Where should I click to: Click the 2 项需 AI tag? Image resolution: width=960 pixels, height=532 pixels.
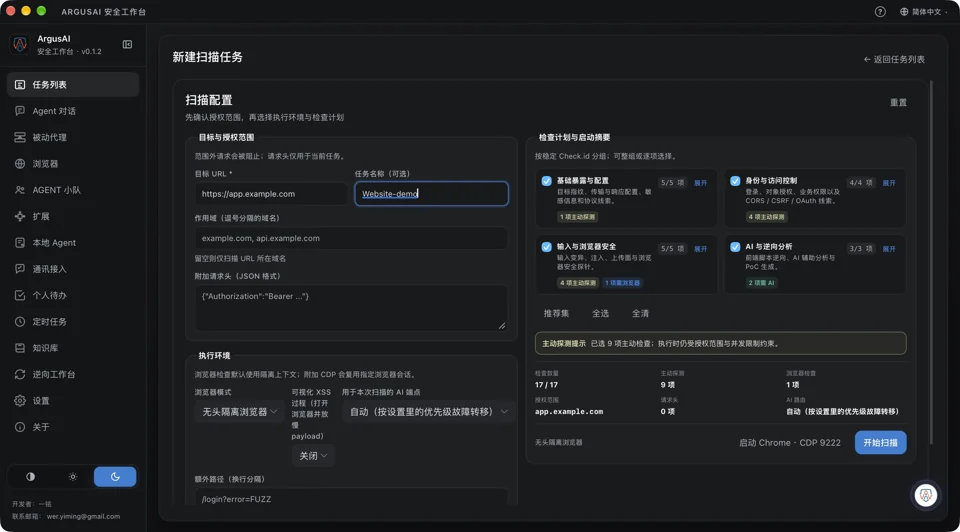click(x=761, y=283)
